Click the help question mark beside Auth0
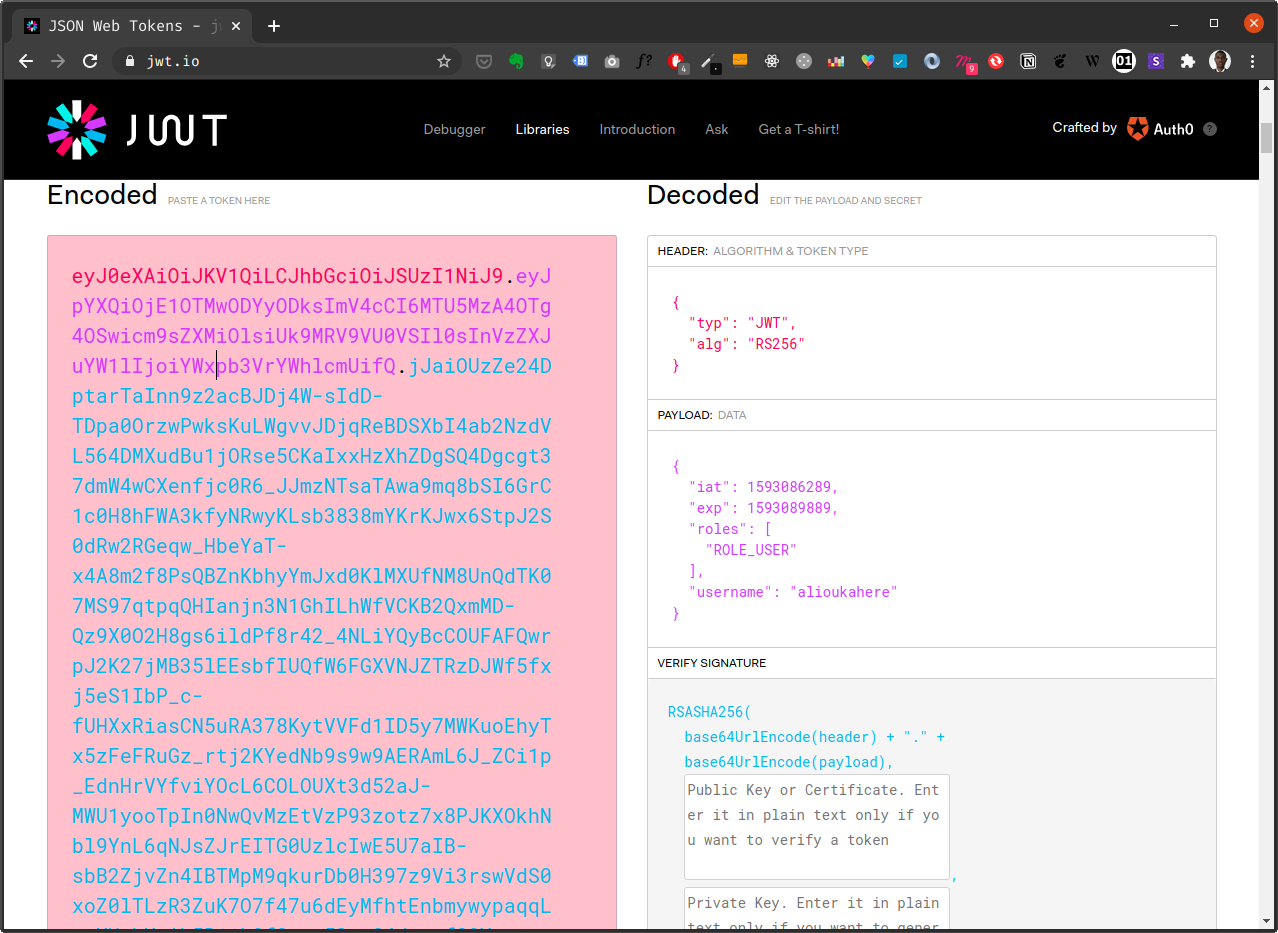The height and width of the screenshot is (933, 1278). 1210,129
